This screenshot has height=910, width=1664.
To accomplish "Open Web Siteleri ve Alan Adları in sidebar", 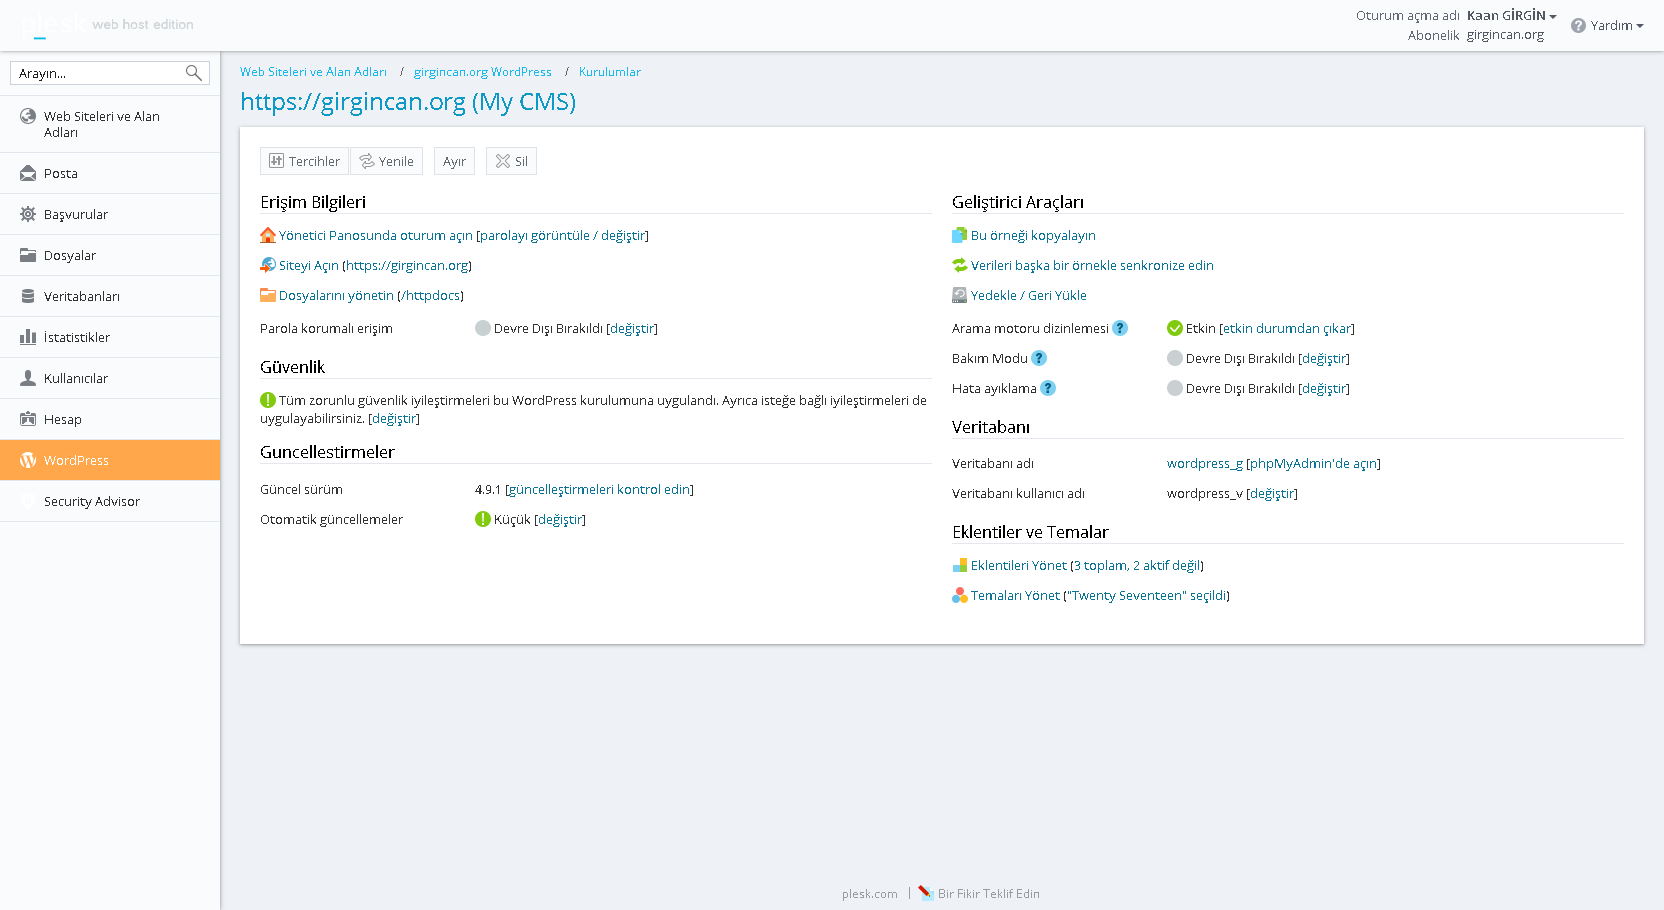I will pos(110,124).
